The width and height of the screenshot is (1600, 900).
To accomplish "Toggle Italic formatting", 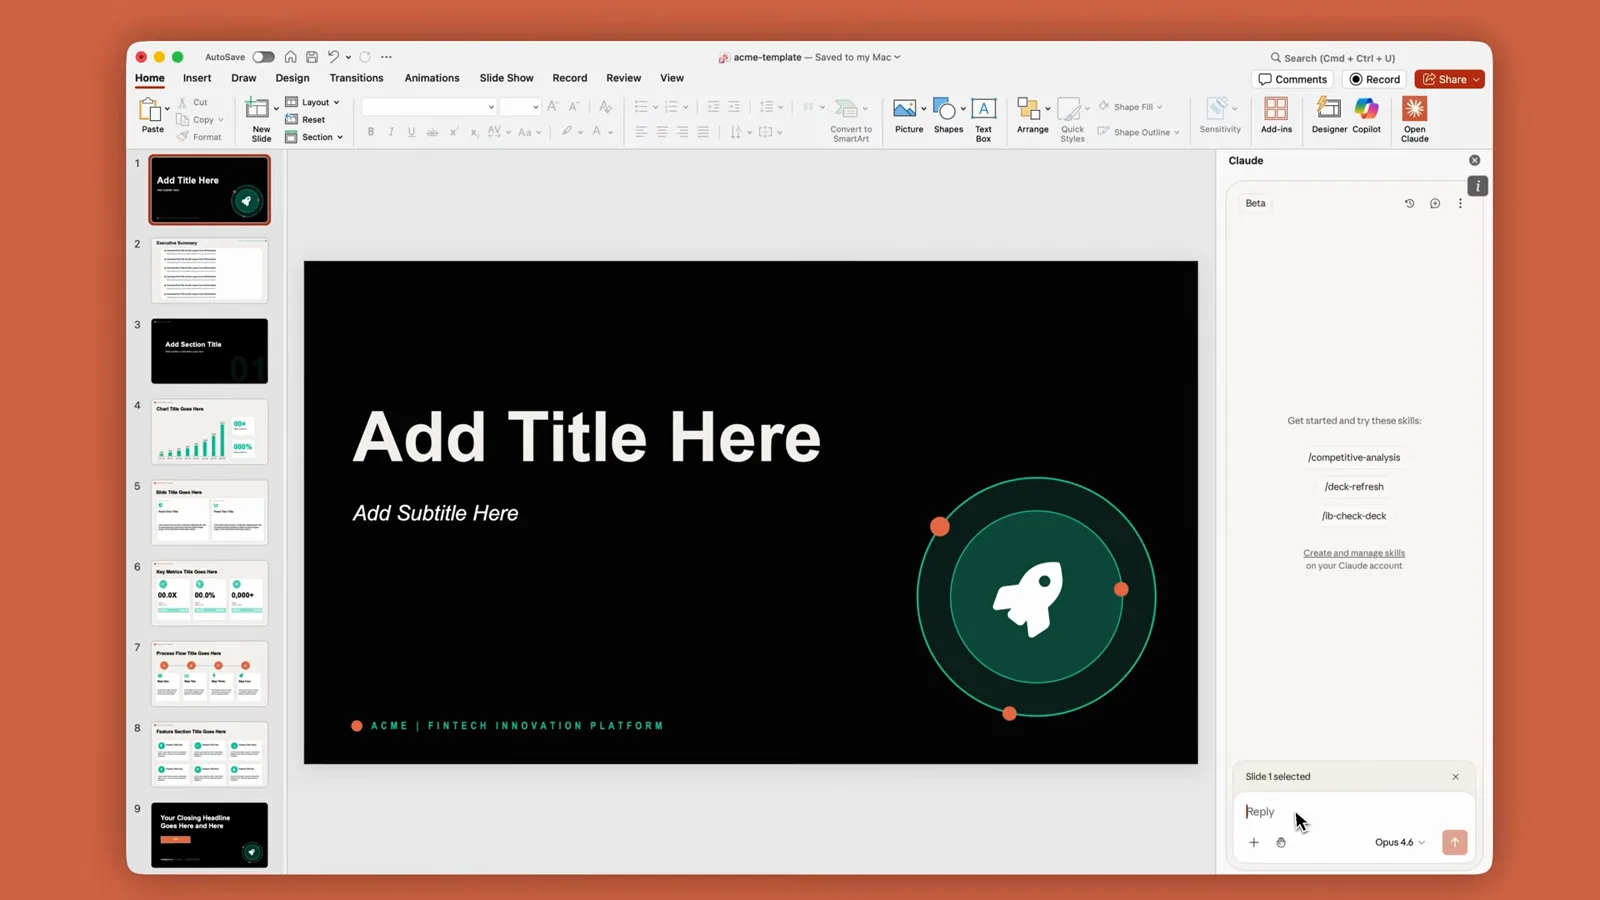I will tap(391, 132).
